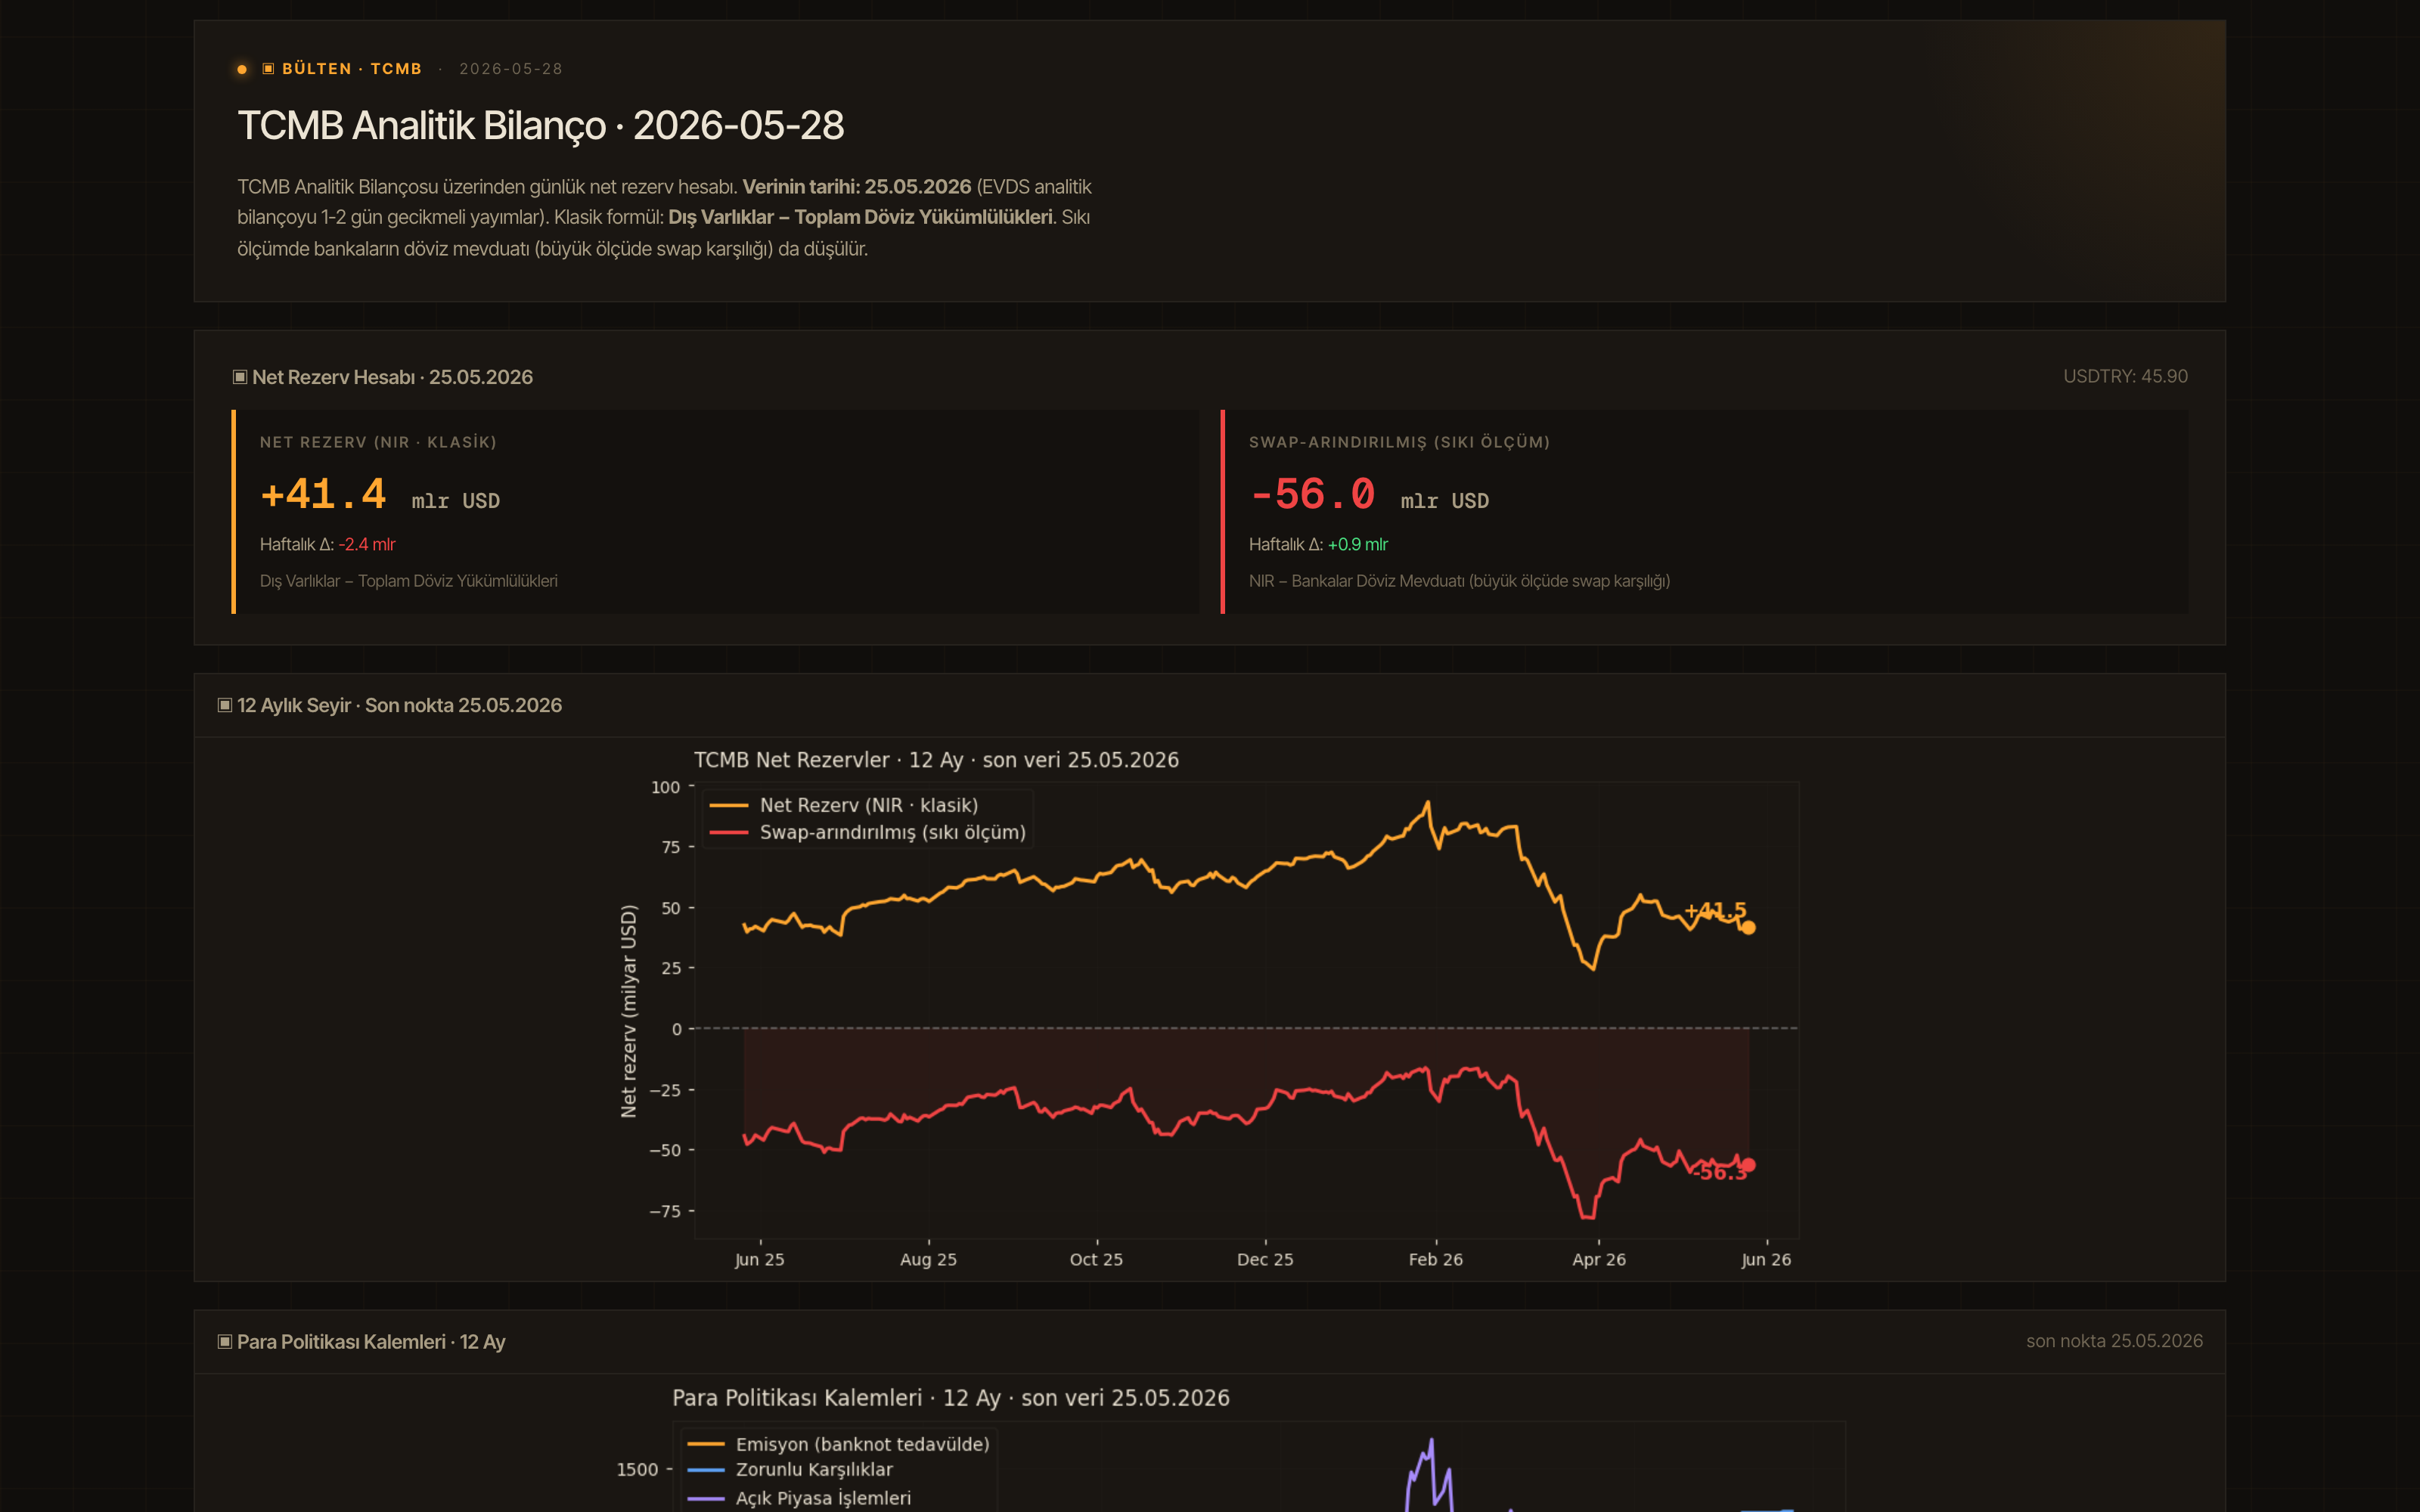Click the blue Zorunlu Karşılıklar legend swatch
2420x1512 pixels.
click(705, 1470)
